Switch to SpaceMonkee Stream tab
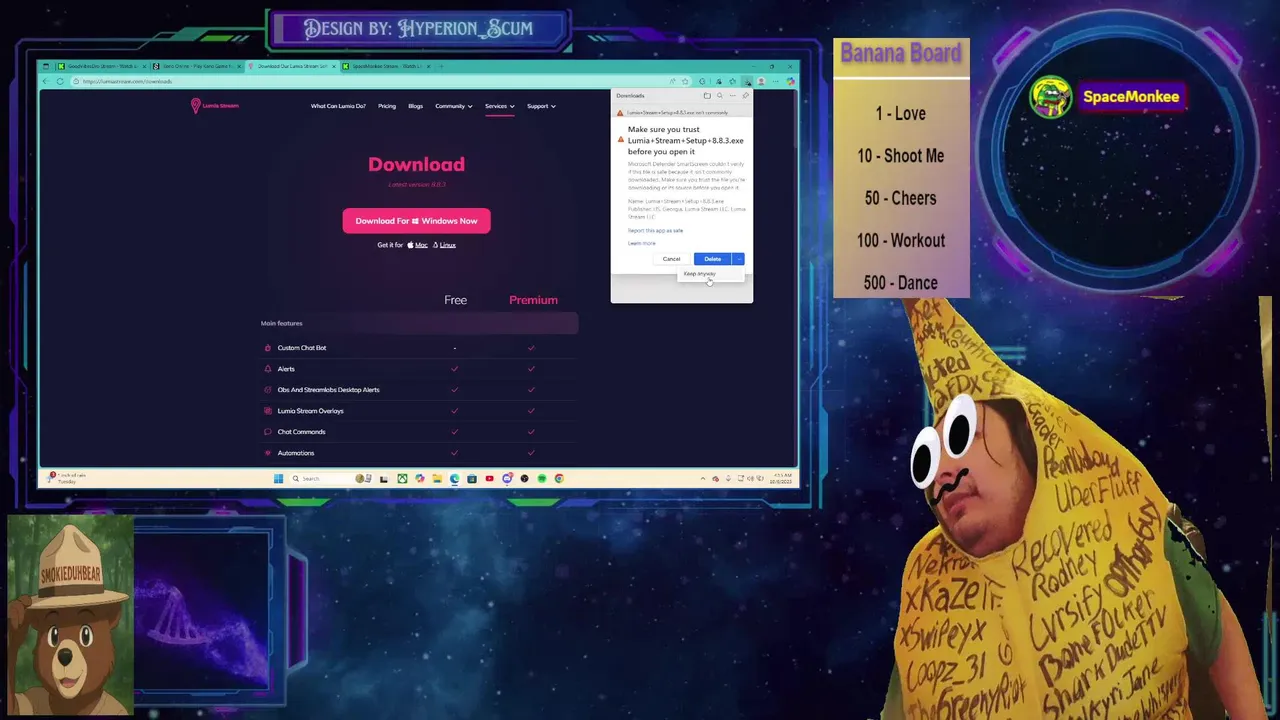 [x=385, y=66]
